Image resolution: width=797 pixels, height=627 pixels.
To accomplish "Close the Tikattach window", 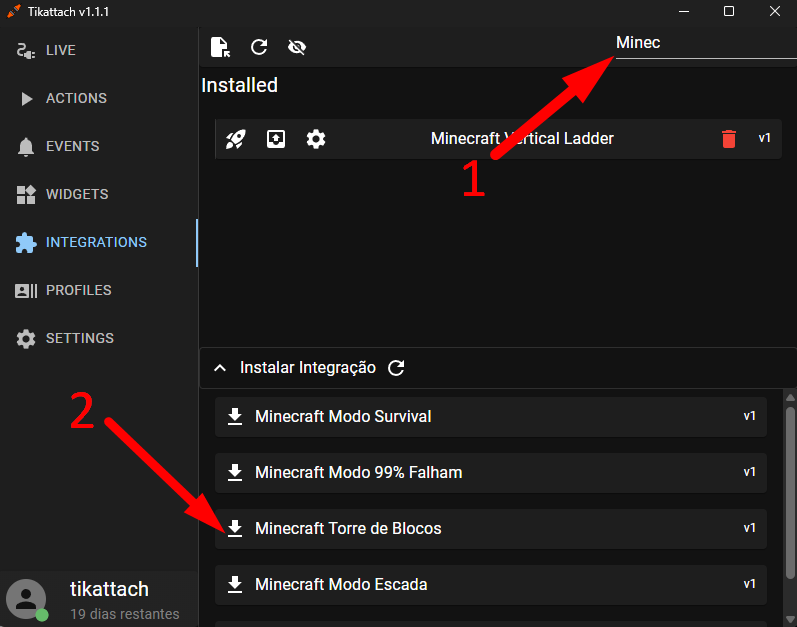I will click(x=775, y=11).
